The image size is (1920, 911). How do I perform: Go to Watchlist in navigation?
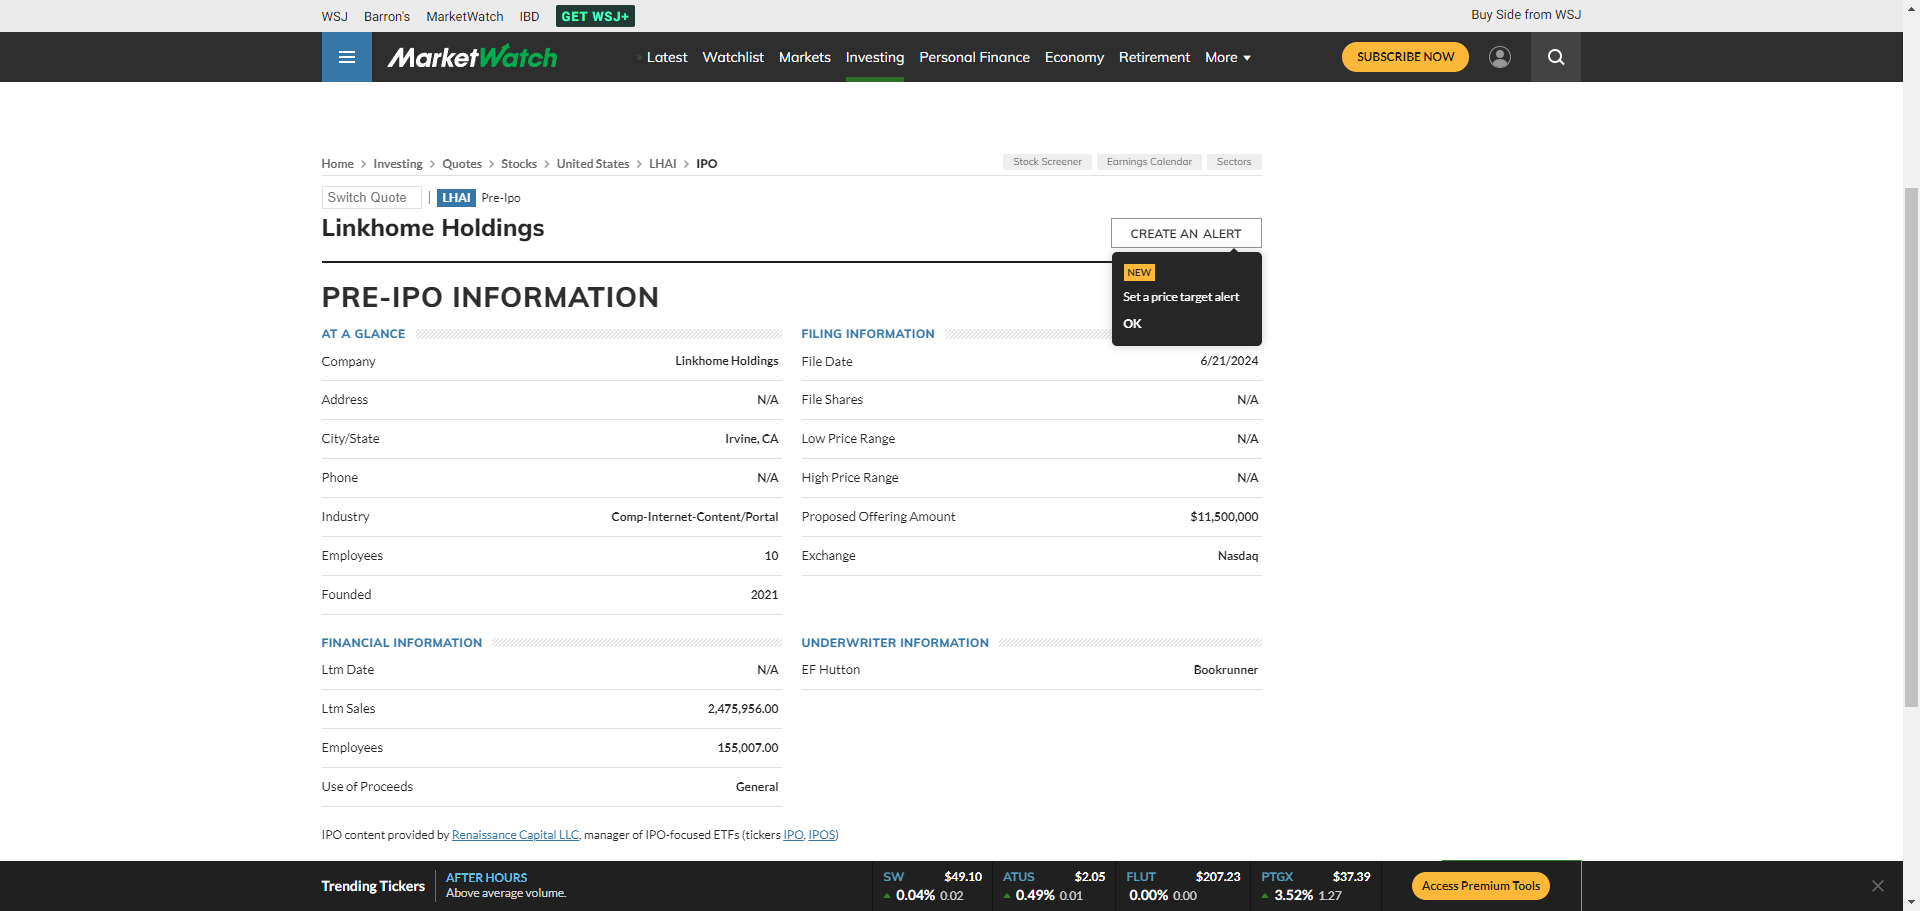pos(733,57)
